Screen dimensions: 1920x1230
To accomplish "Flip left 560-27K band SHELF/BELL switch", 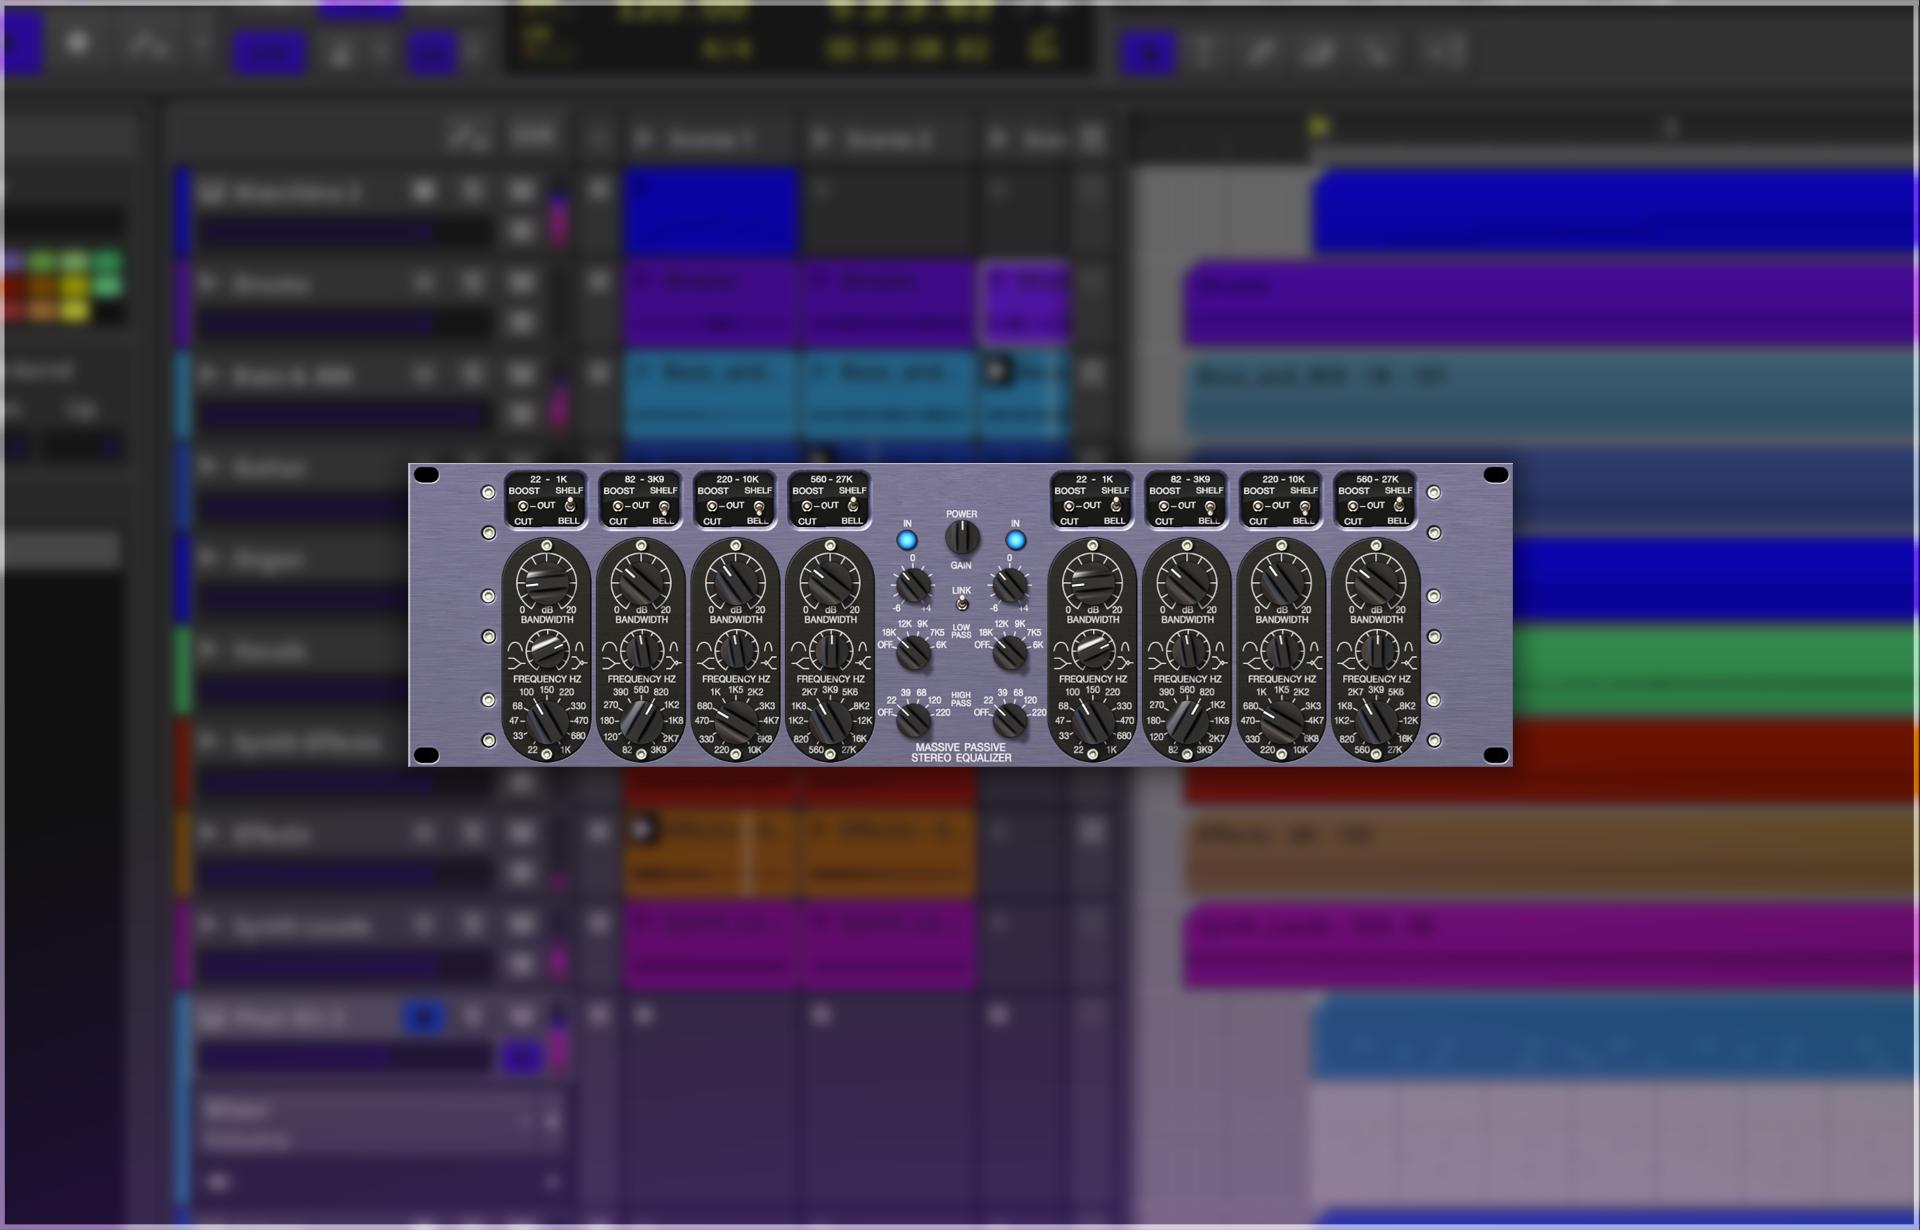I will [x=853, y=506].
